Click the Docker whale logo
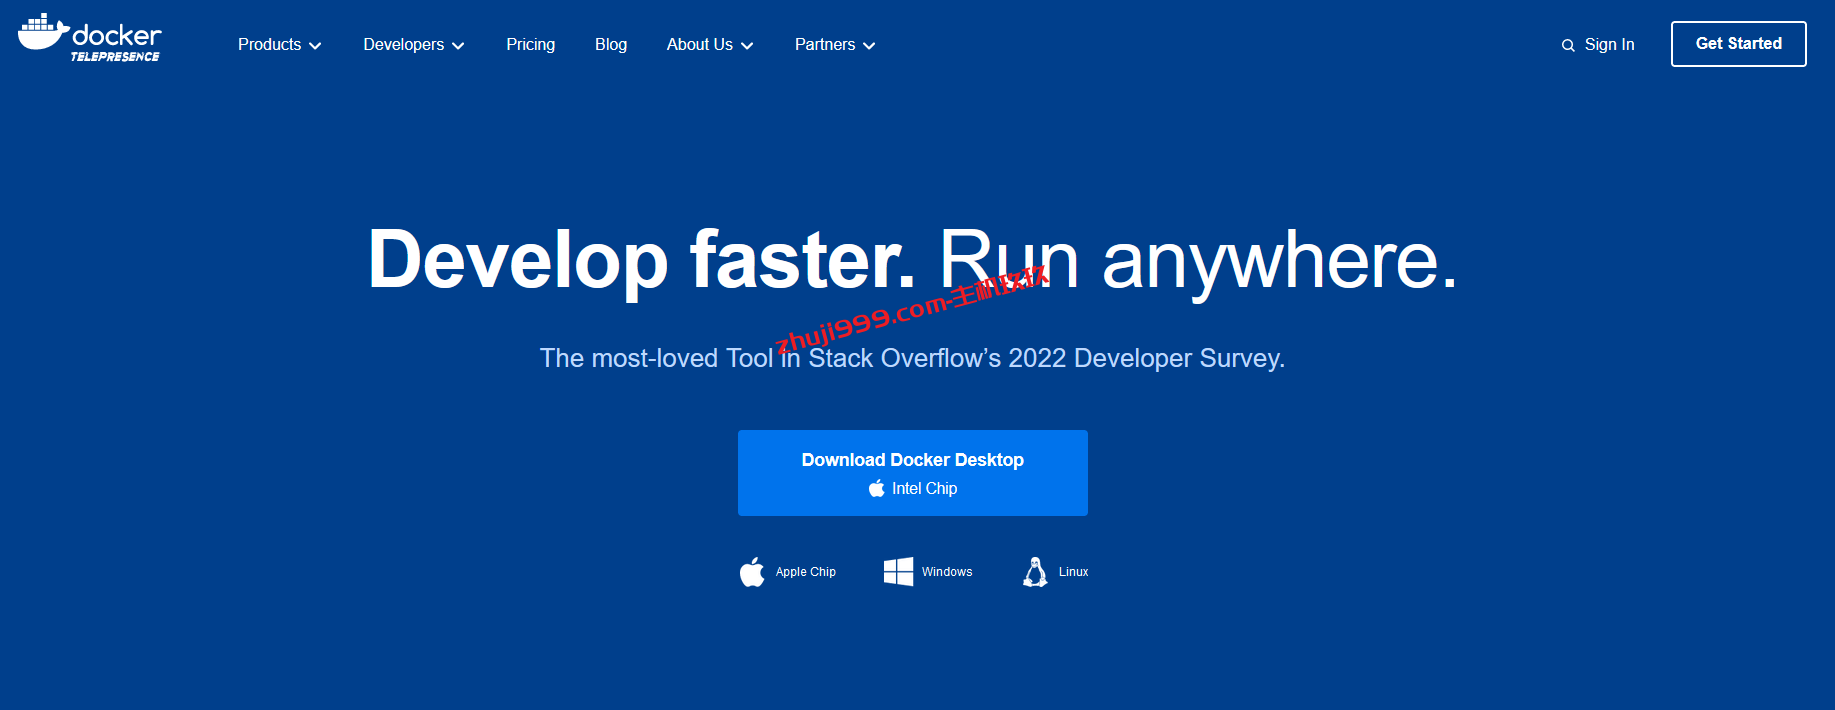Screen dimensions: 1835x710 coord(89,38)
